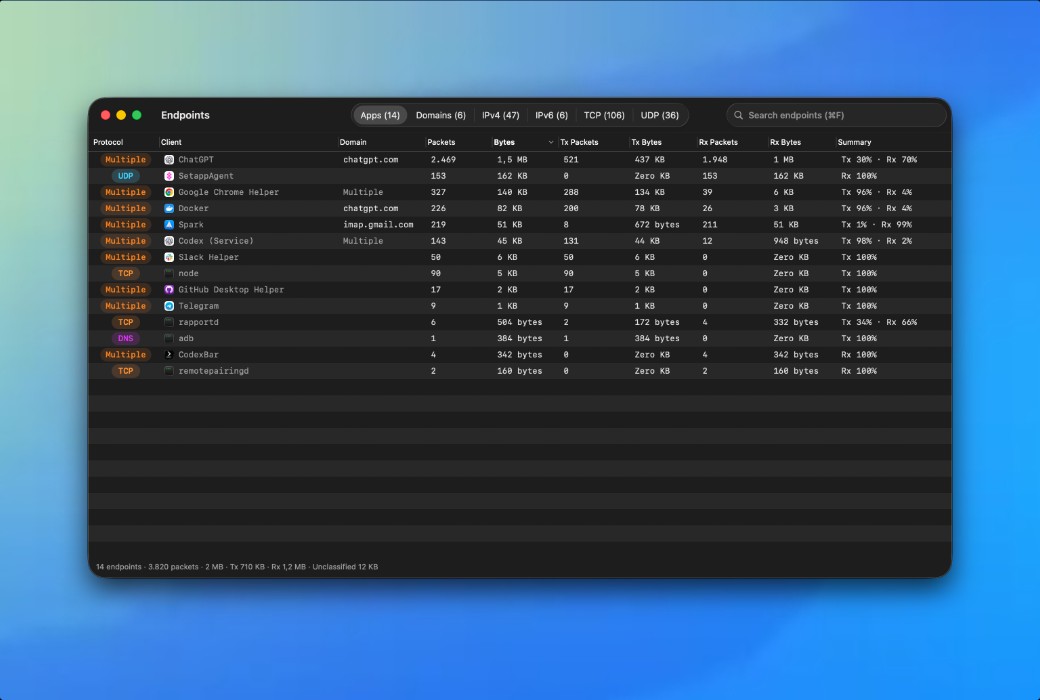Click the 437 KB Tx Bytes cell
1040x700 pixels.
649,160
